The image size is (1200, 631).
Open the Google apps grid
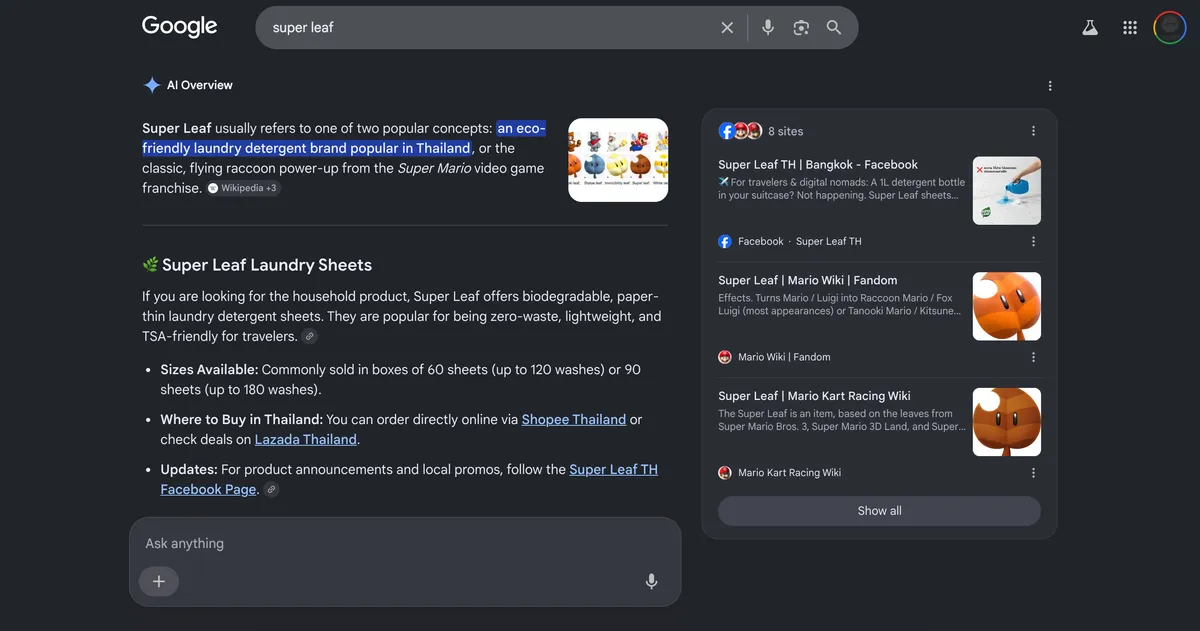pos(1130,28)
